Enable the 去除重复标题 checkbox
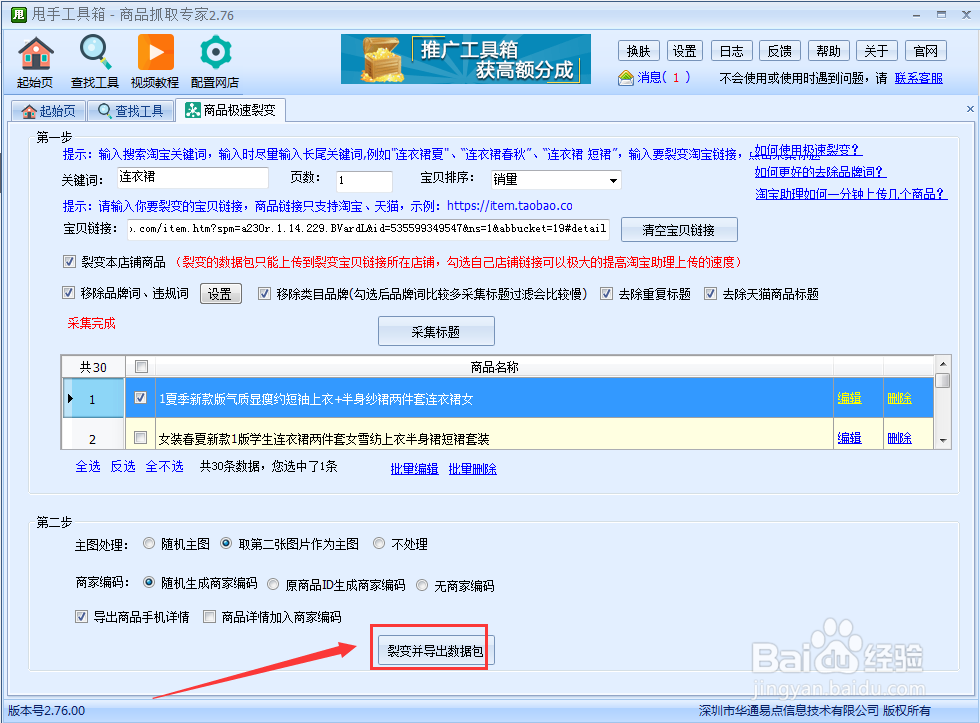Screen dimensions: 980x723 click(x=608, y=293)
